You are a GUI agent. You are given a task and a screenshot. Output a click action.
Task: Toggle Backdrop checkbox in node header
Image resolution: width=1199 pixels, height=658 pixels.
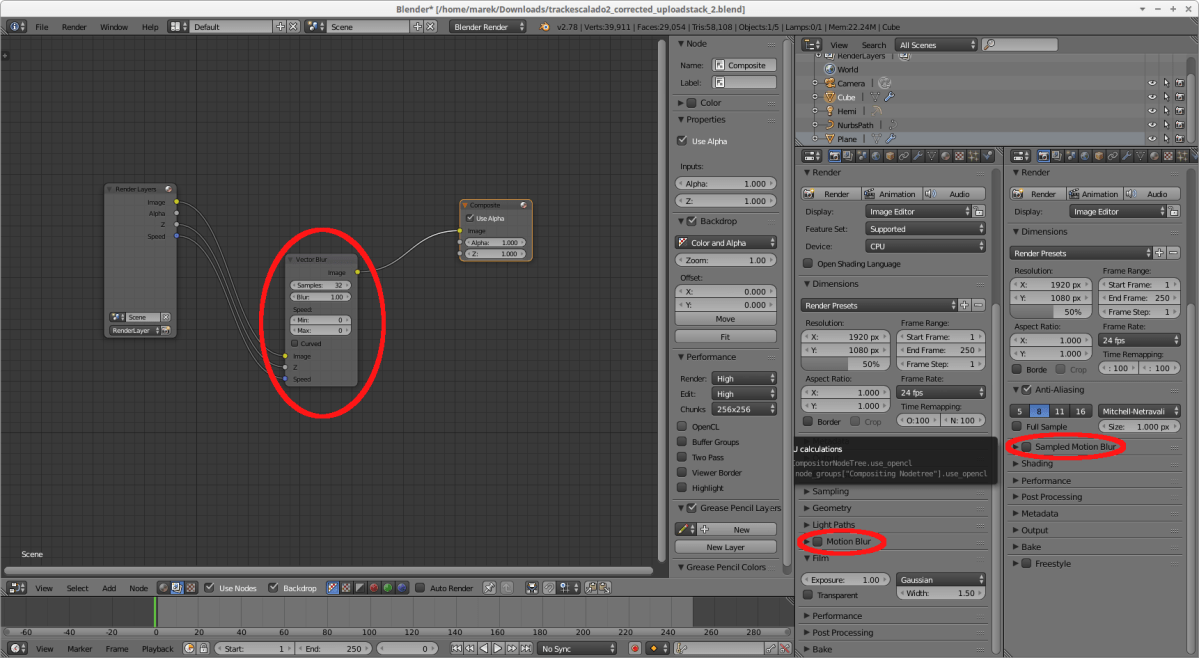point(273,588)
